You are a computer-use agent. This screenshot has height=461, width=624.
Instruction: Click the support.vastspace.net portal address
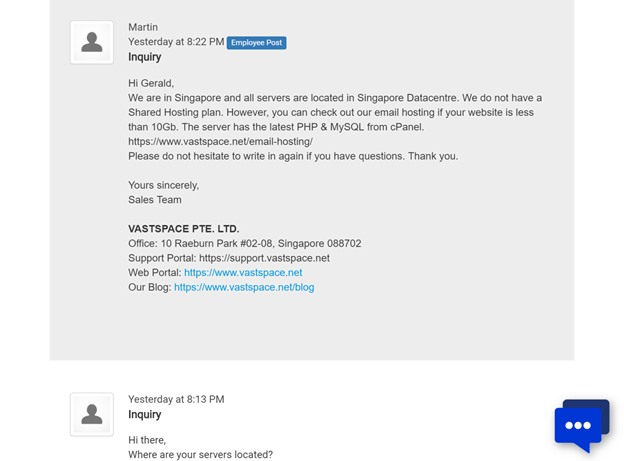coord(264,258)
